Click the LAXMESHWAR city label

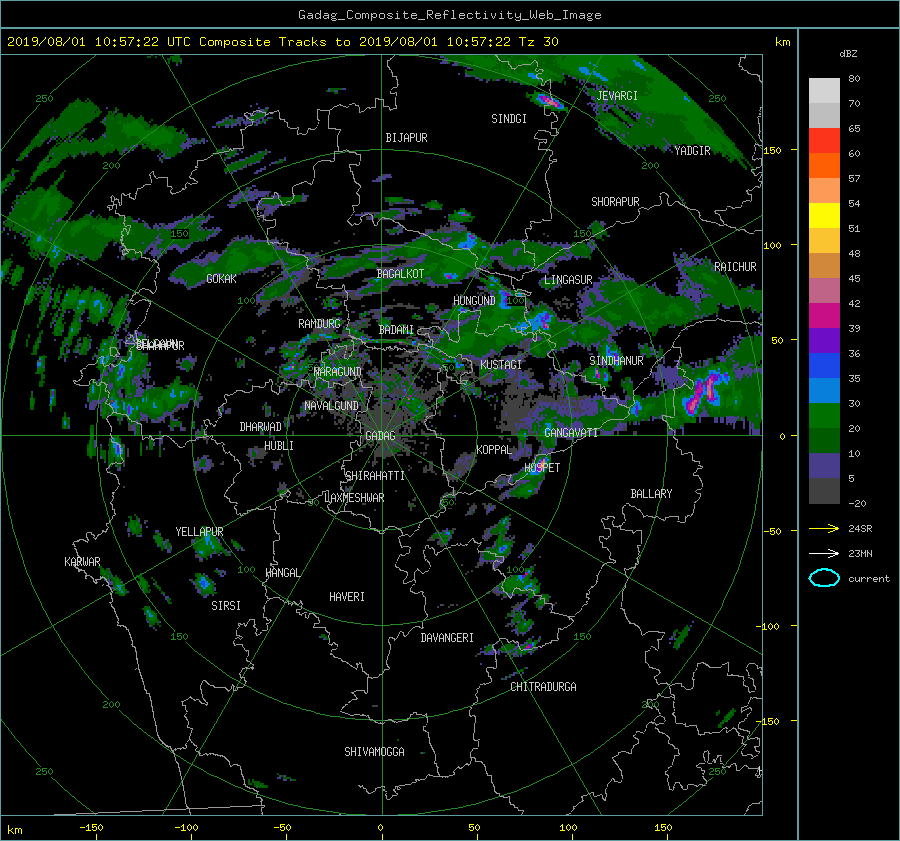point(354,498)
